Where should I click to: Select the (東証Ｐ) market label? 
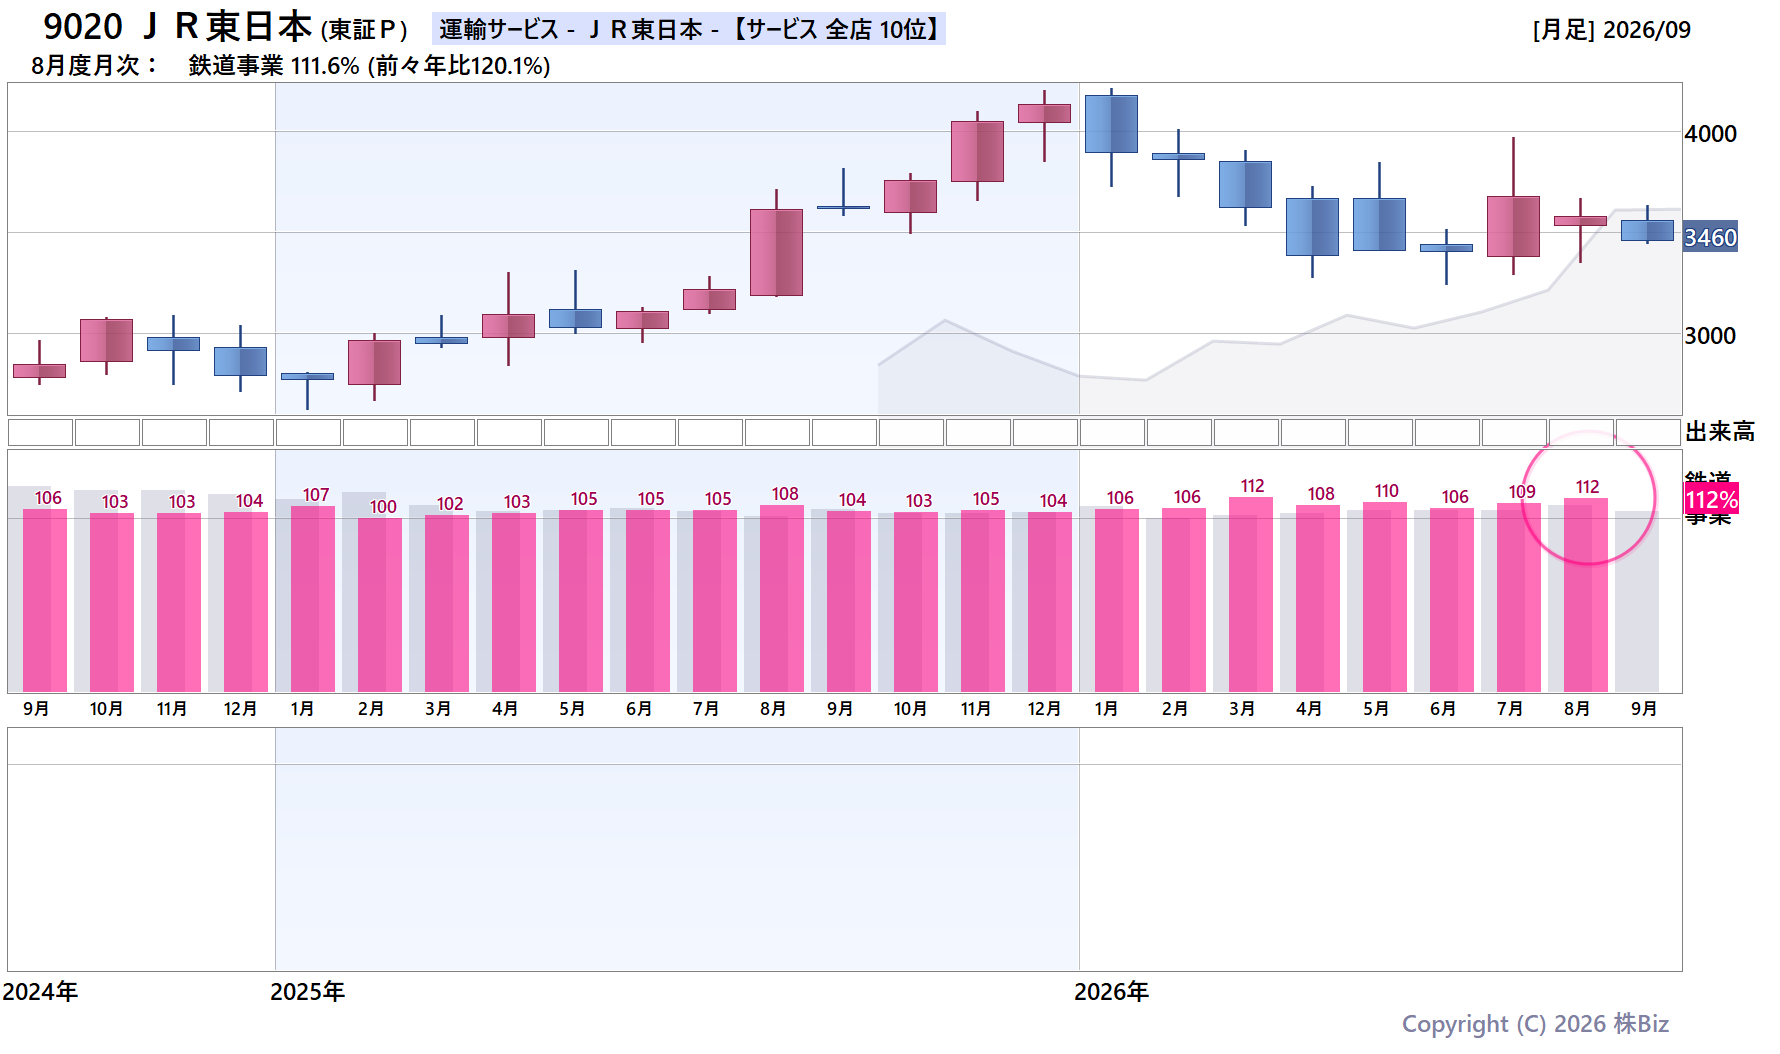(365, 30)
